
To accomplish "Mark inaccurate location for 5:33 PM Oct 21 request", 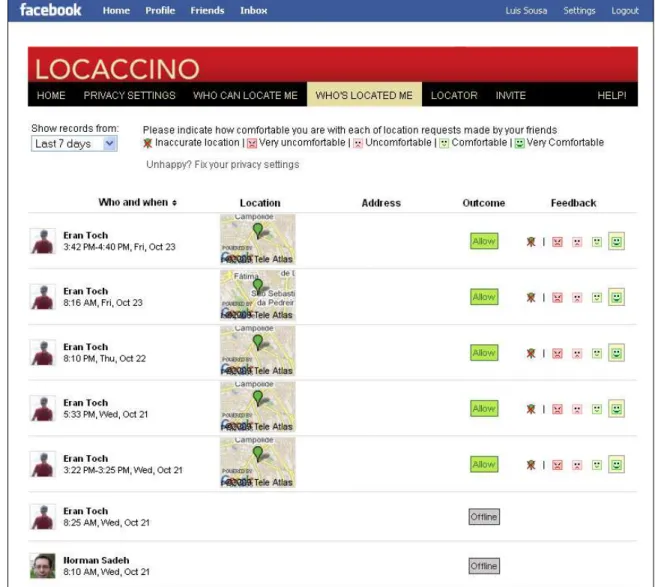I will [x=531, y=409].
